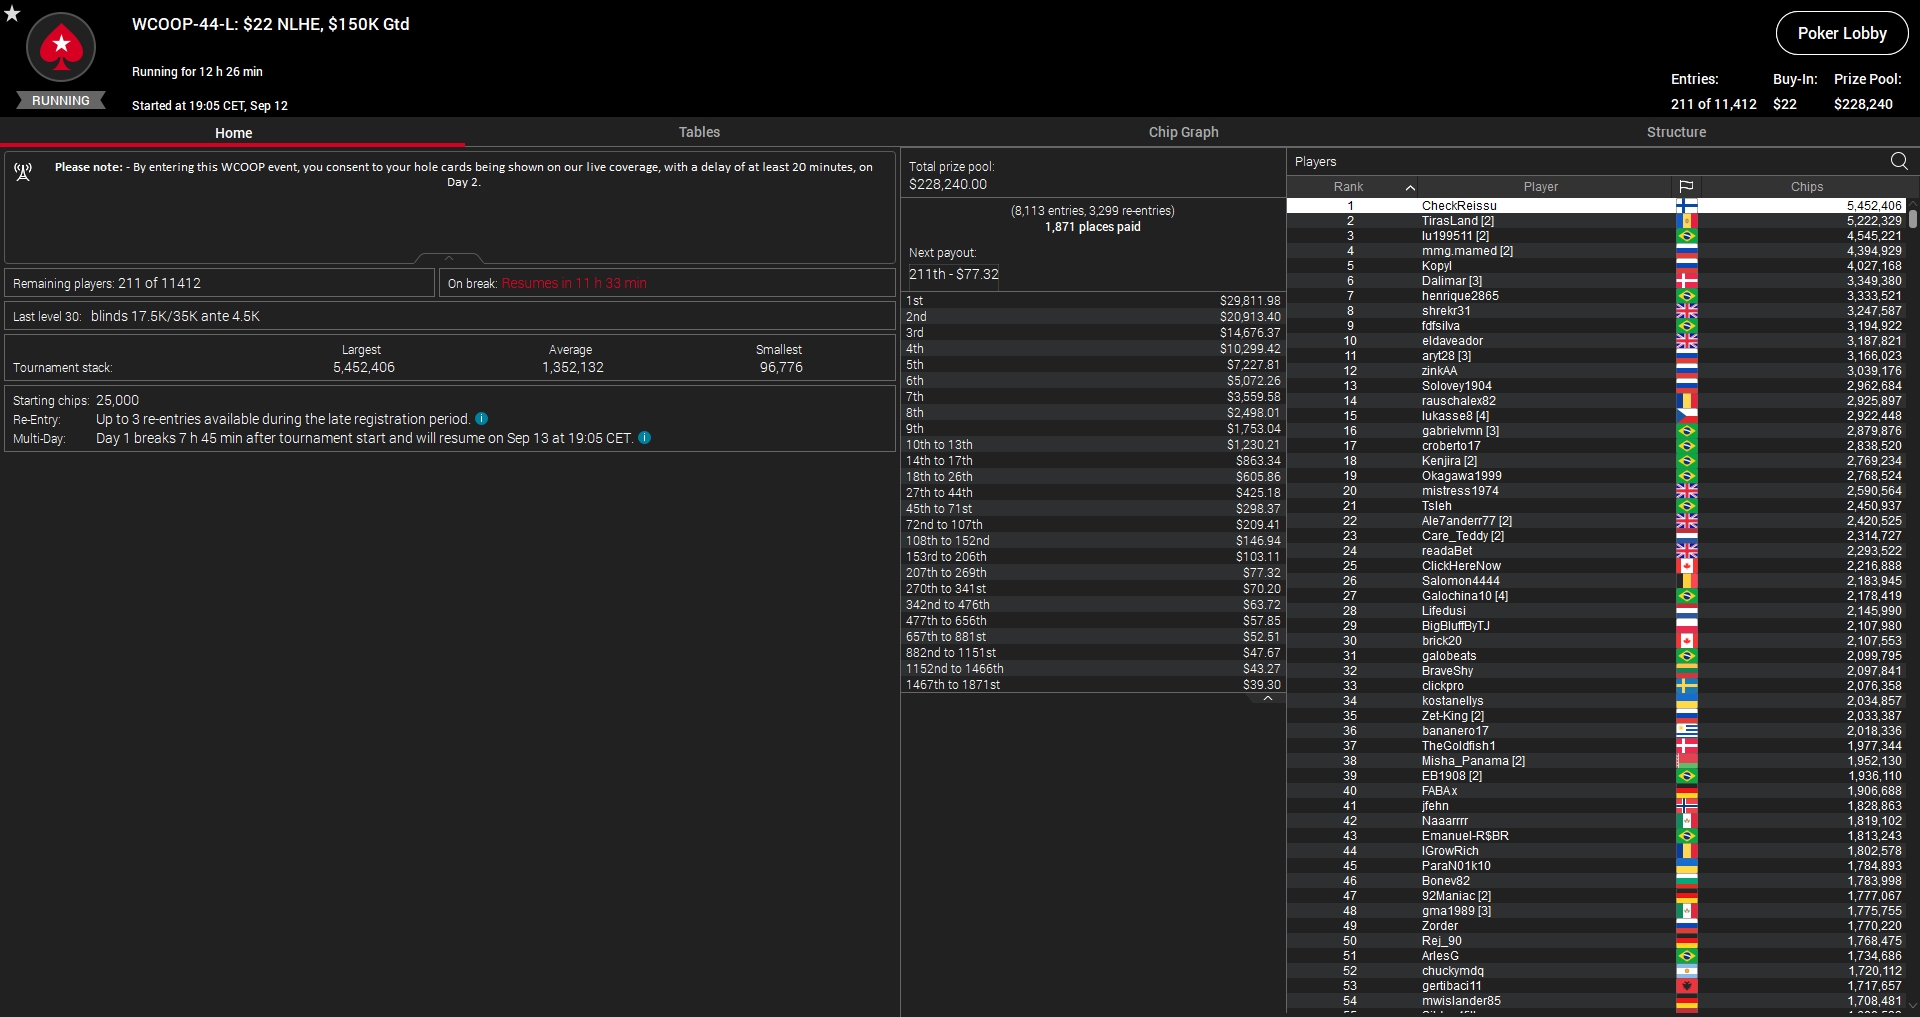Click the flag next to Salomon4444
The height and width of the screenshot is (1017, 1920).
pos(1687,581)
